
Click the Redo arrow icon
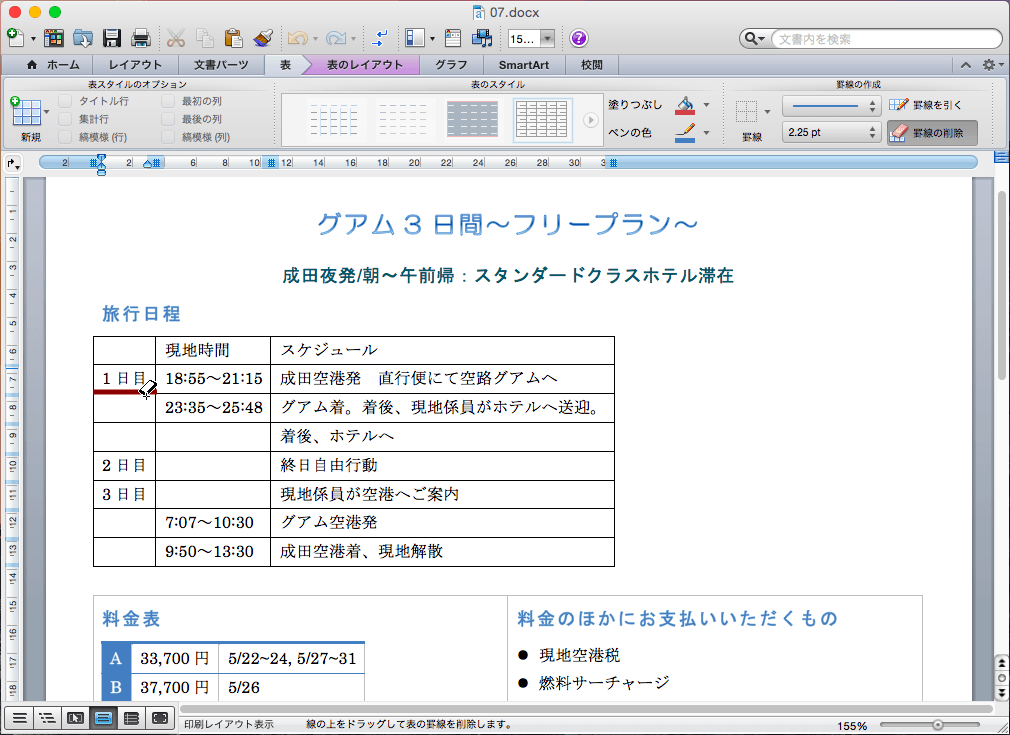(336, 39)
